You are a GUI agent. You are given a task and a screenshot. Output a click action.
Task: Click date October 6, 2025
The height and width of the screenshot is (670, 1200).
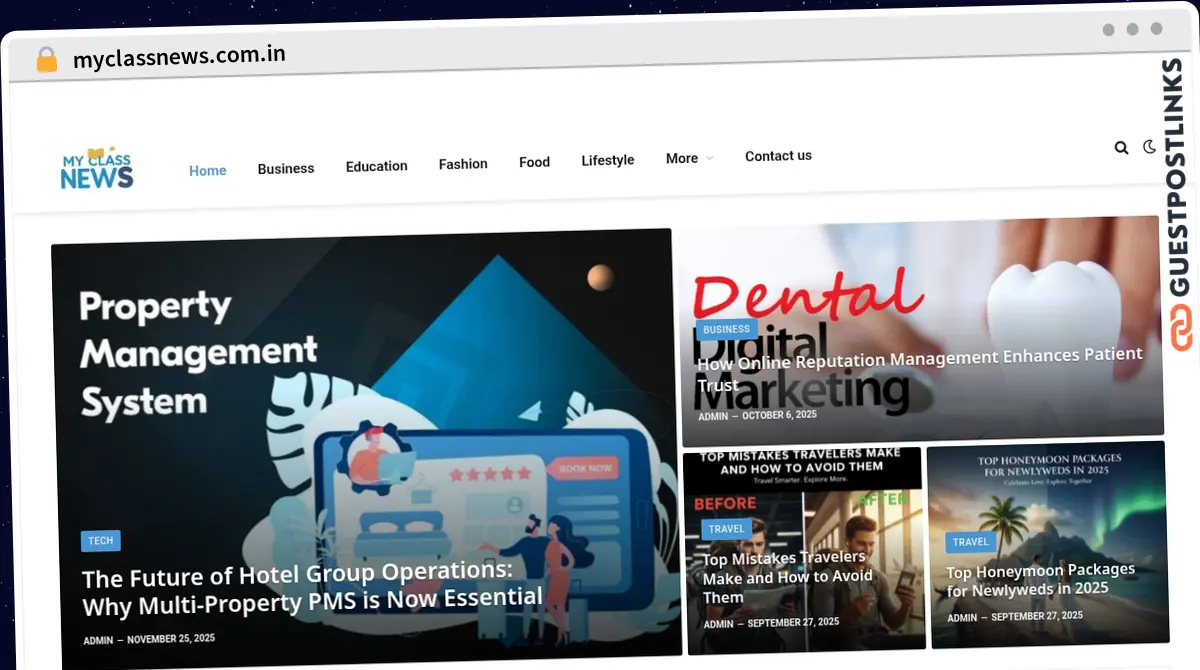point(779,414)
